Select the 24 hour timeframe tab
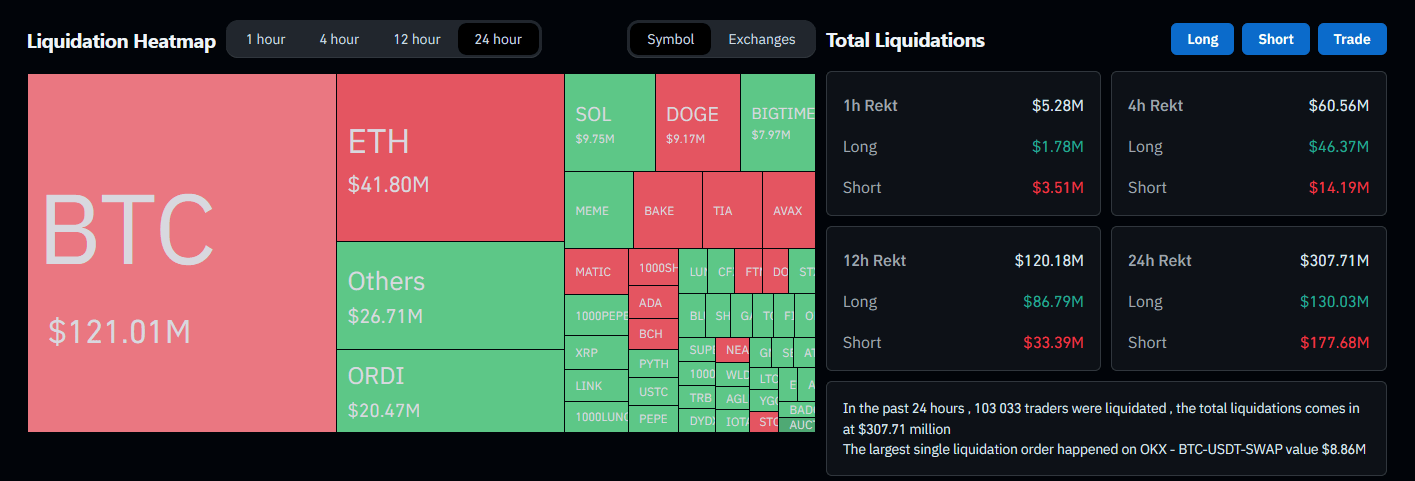 [x=498, y=39]
